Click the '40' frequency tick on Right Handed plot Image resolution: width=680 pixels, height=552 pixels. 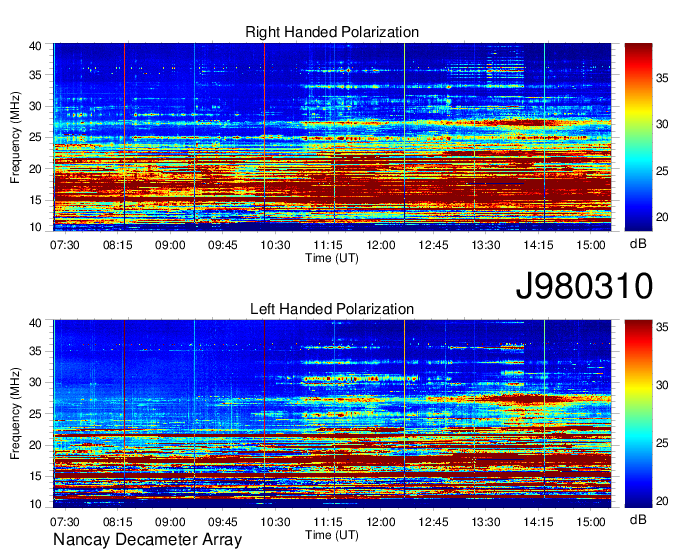pos(36,46)
